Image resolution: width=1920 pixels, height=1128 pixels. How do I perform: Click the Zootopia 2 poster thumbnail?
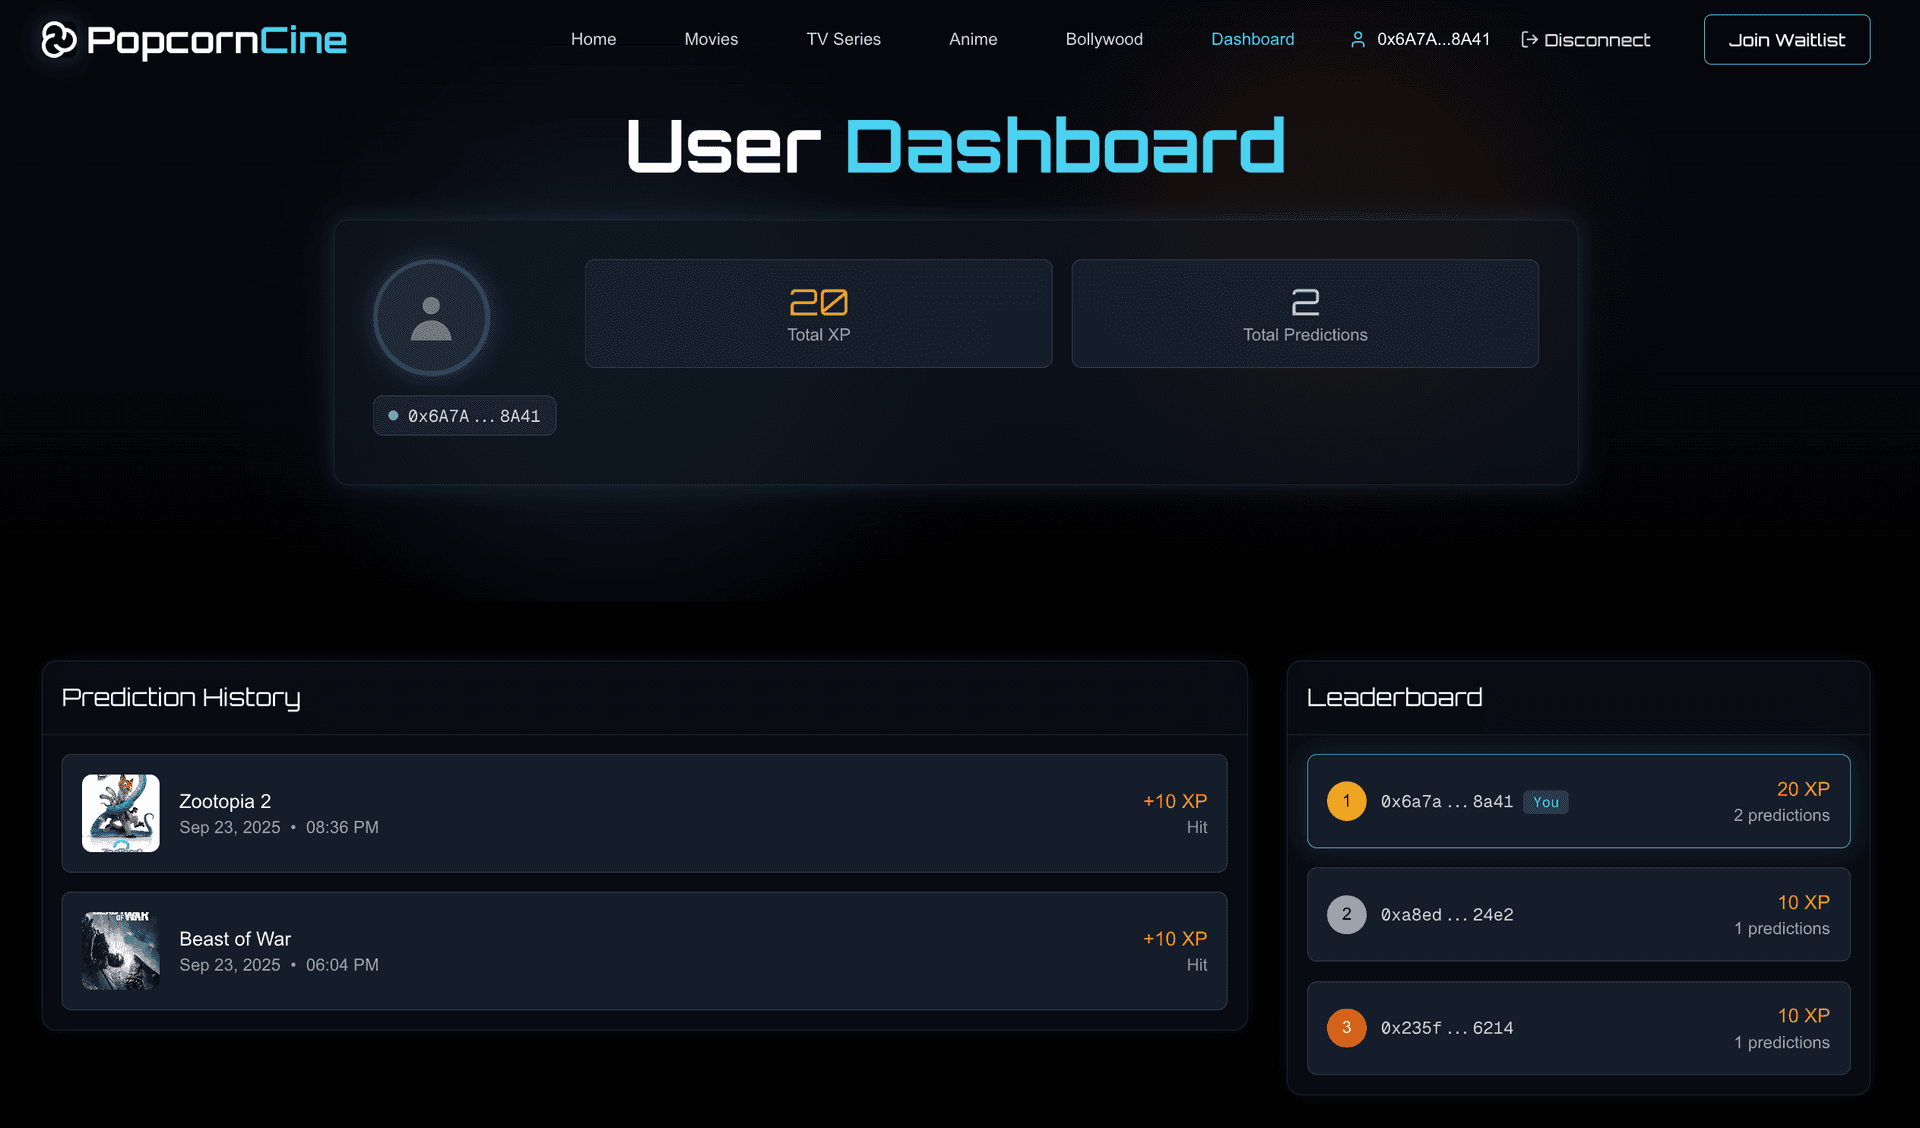point(120,813)
